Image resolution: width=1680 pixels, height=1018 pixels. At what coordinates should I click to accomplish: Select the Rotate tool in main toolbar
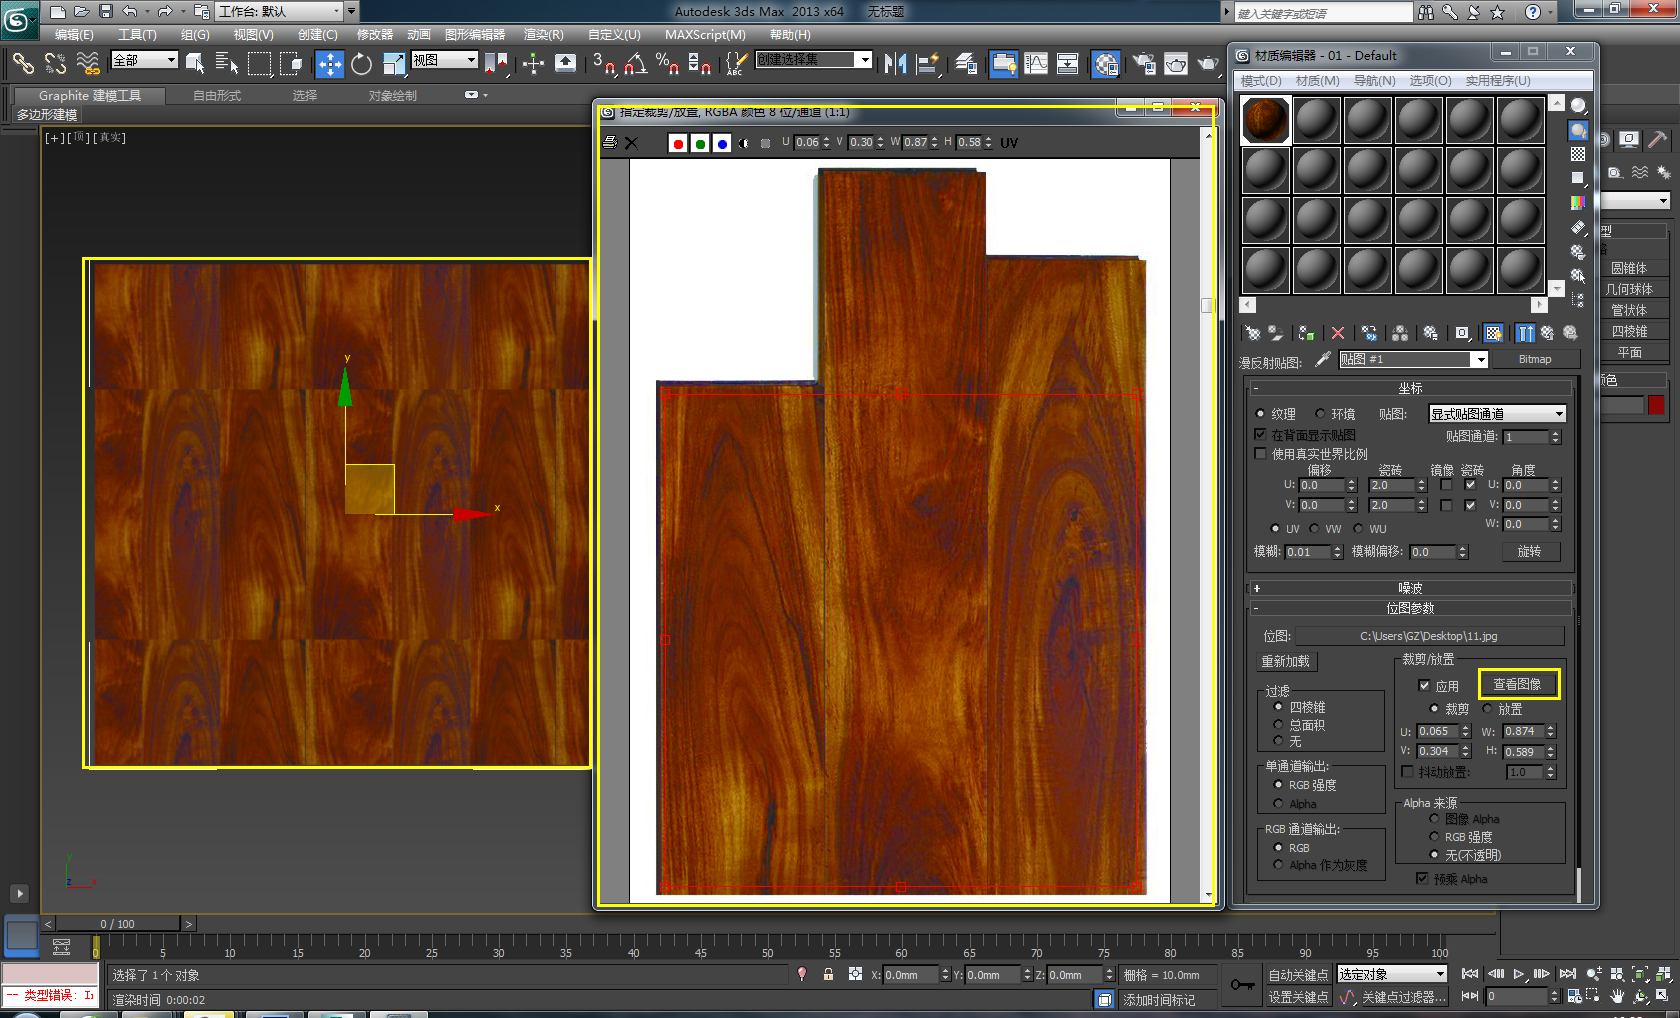pyautogui.click(x=361, y=64)
